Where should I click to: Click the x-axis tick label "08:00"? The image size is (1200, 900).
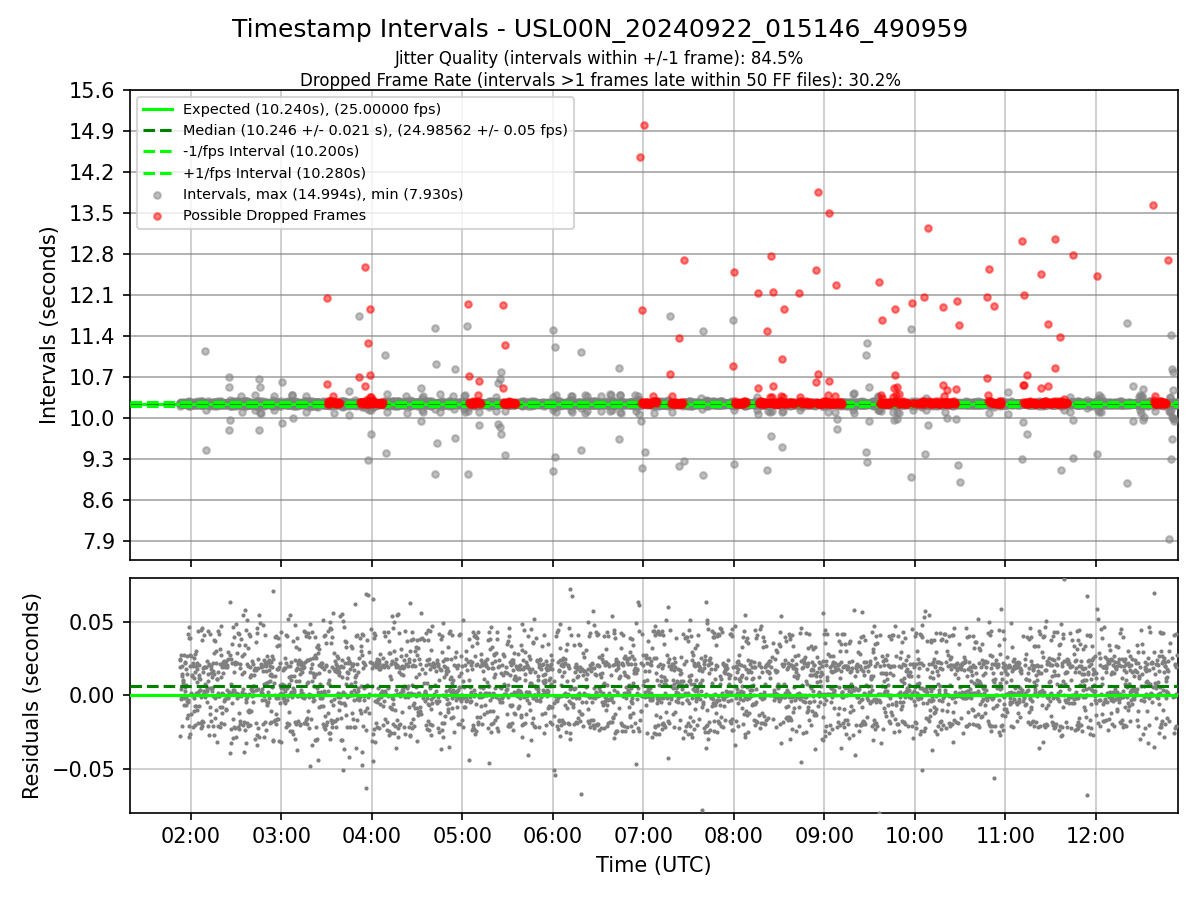pos(734,835)
